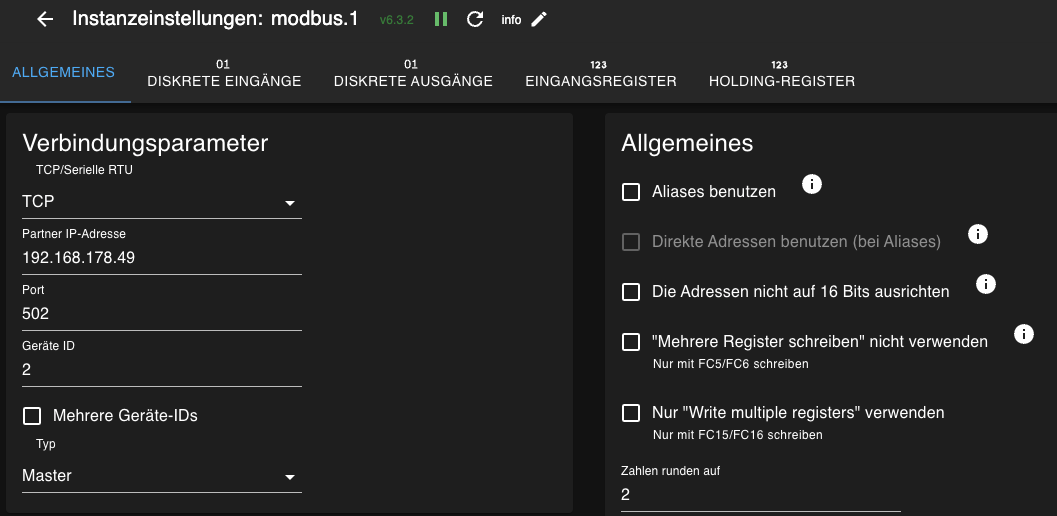Image resolution: width=1057 pixels, height=516 pixels.
Task: Show info for Aliases benutzen
Action: (x=812, y=184)
